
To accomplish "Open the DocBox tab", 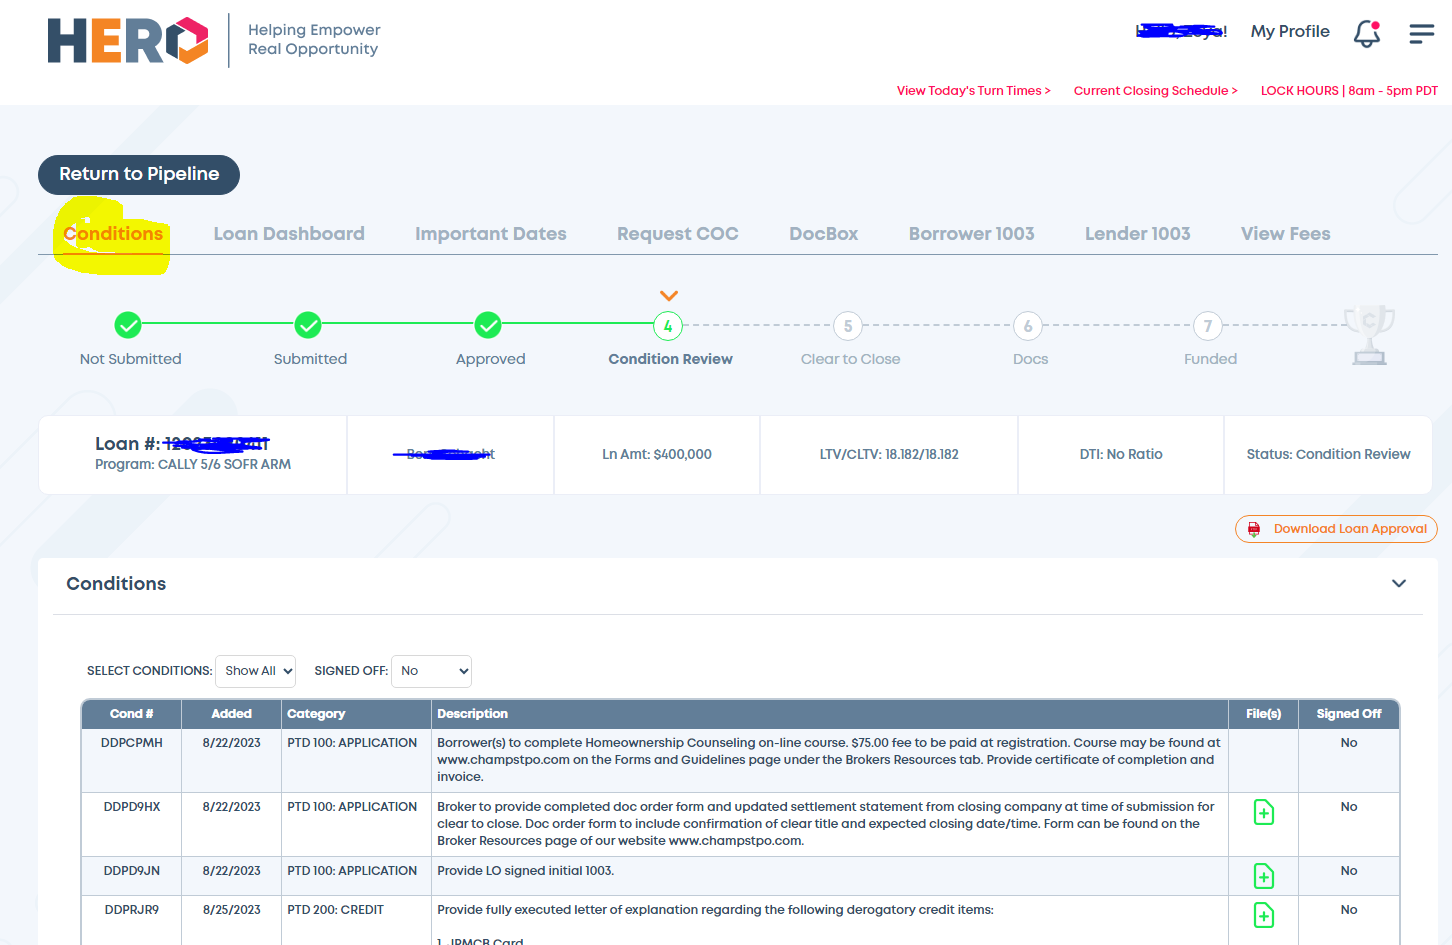I will (x=824, y=233).
